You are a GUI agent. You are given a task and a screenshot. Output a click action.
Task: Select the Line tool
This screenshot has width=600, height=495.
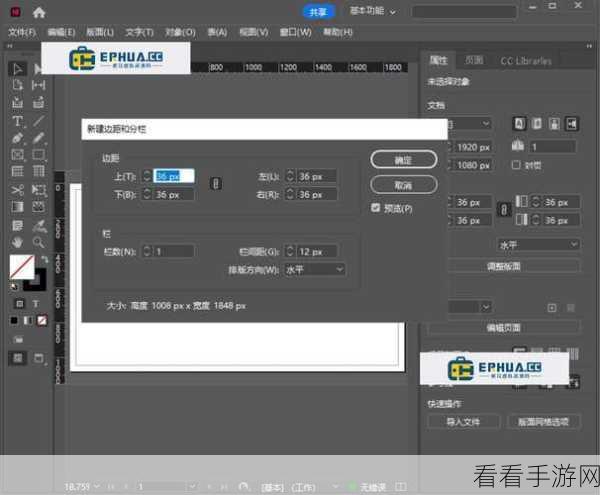pyautogui.click(x=38, y=121)
